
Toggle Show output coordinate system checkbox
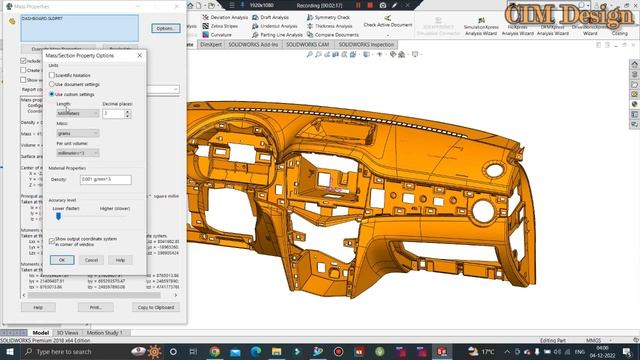[52, 241]
